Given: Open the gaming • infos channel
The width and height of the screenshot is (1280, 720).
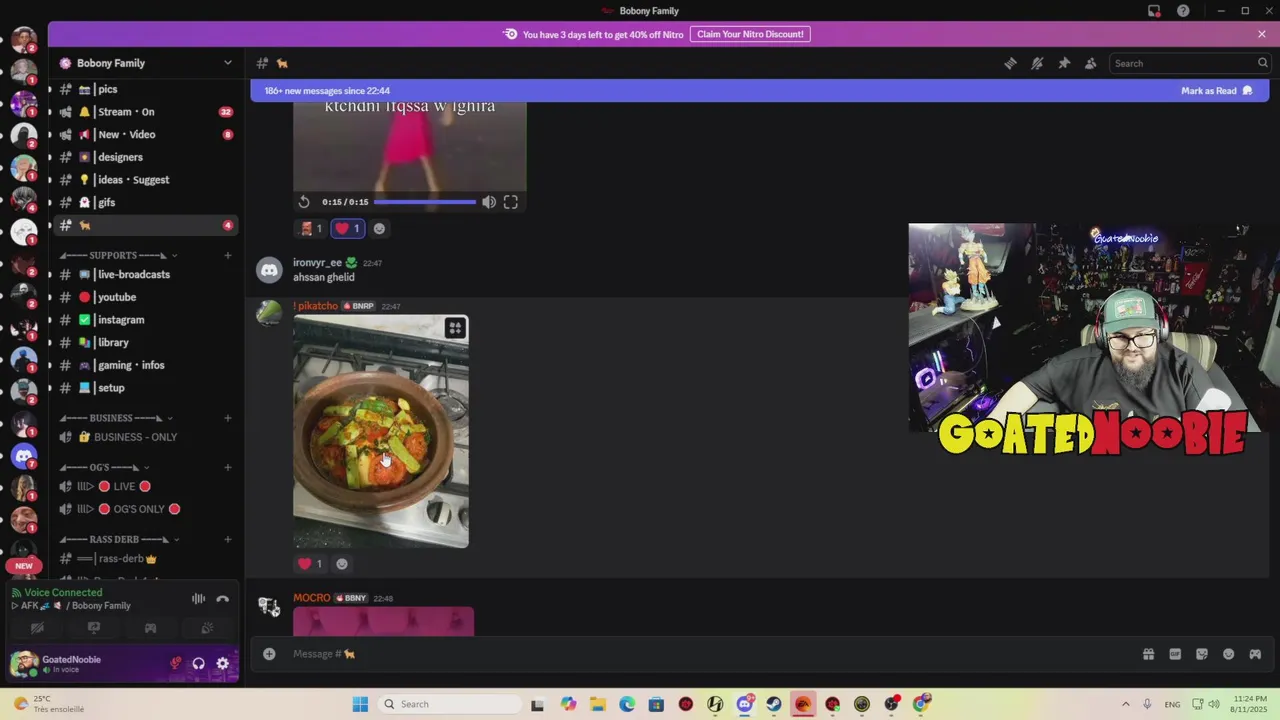Looking at the screenshot, I should coord(145,365).
